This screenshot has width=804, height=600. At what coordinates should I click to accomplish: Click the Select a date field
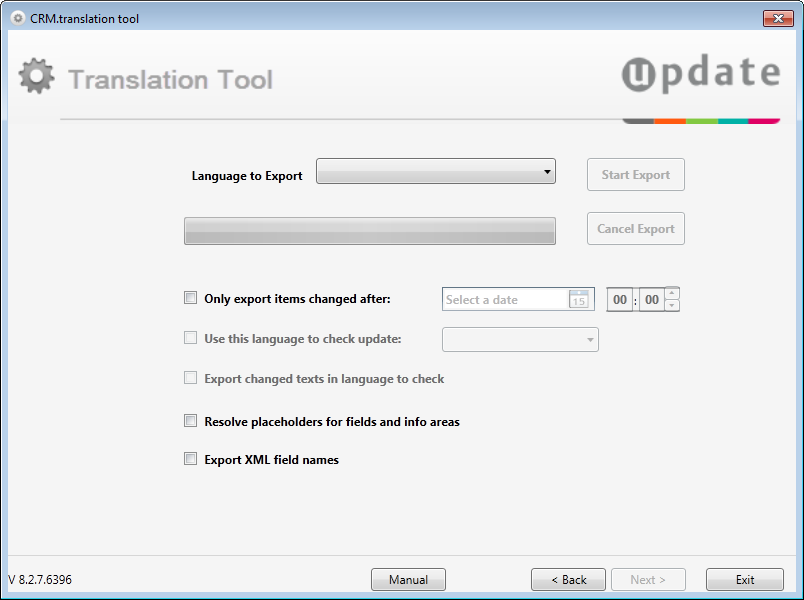[505, 299]
